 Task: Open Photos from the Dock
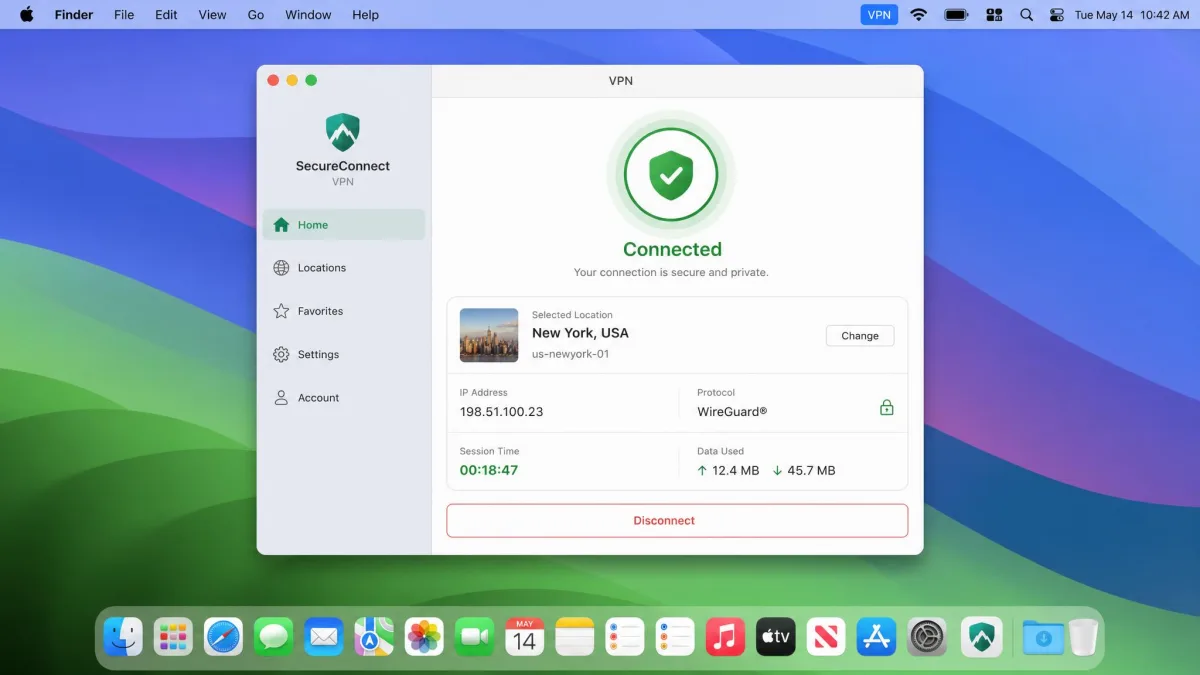424,636
